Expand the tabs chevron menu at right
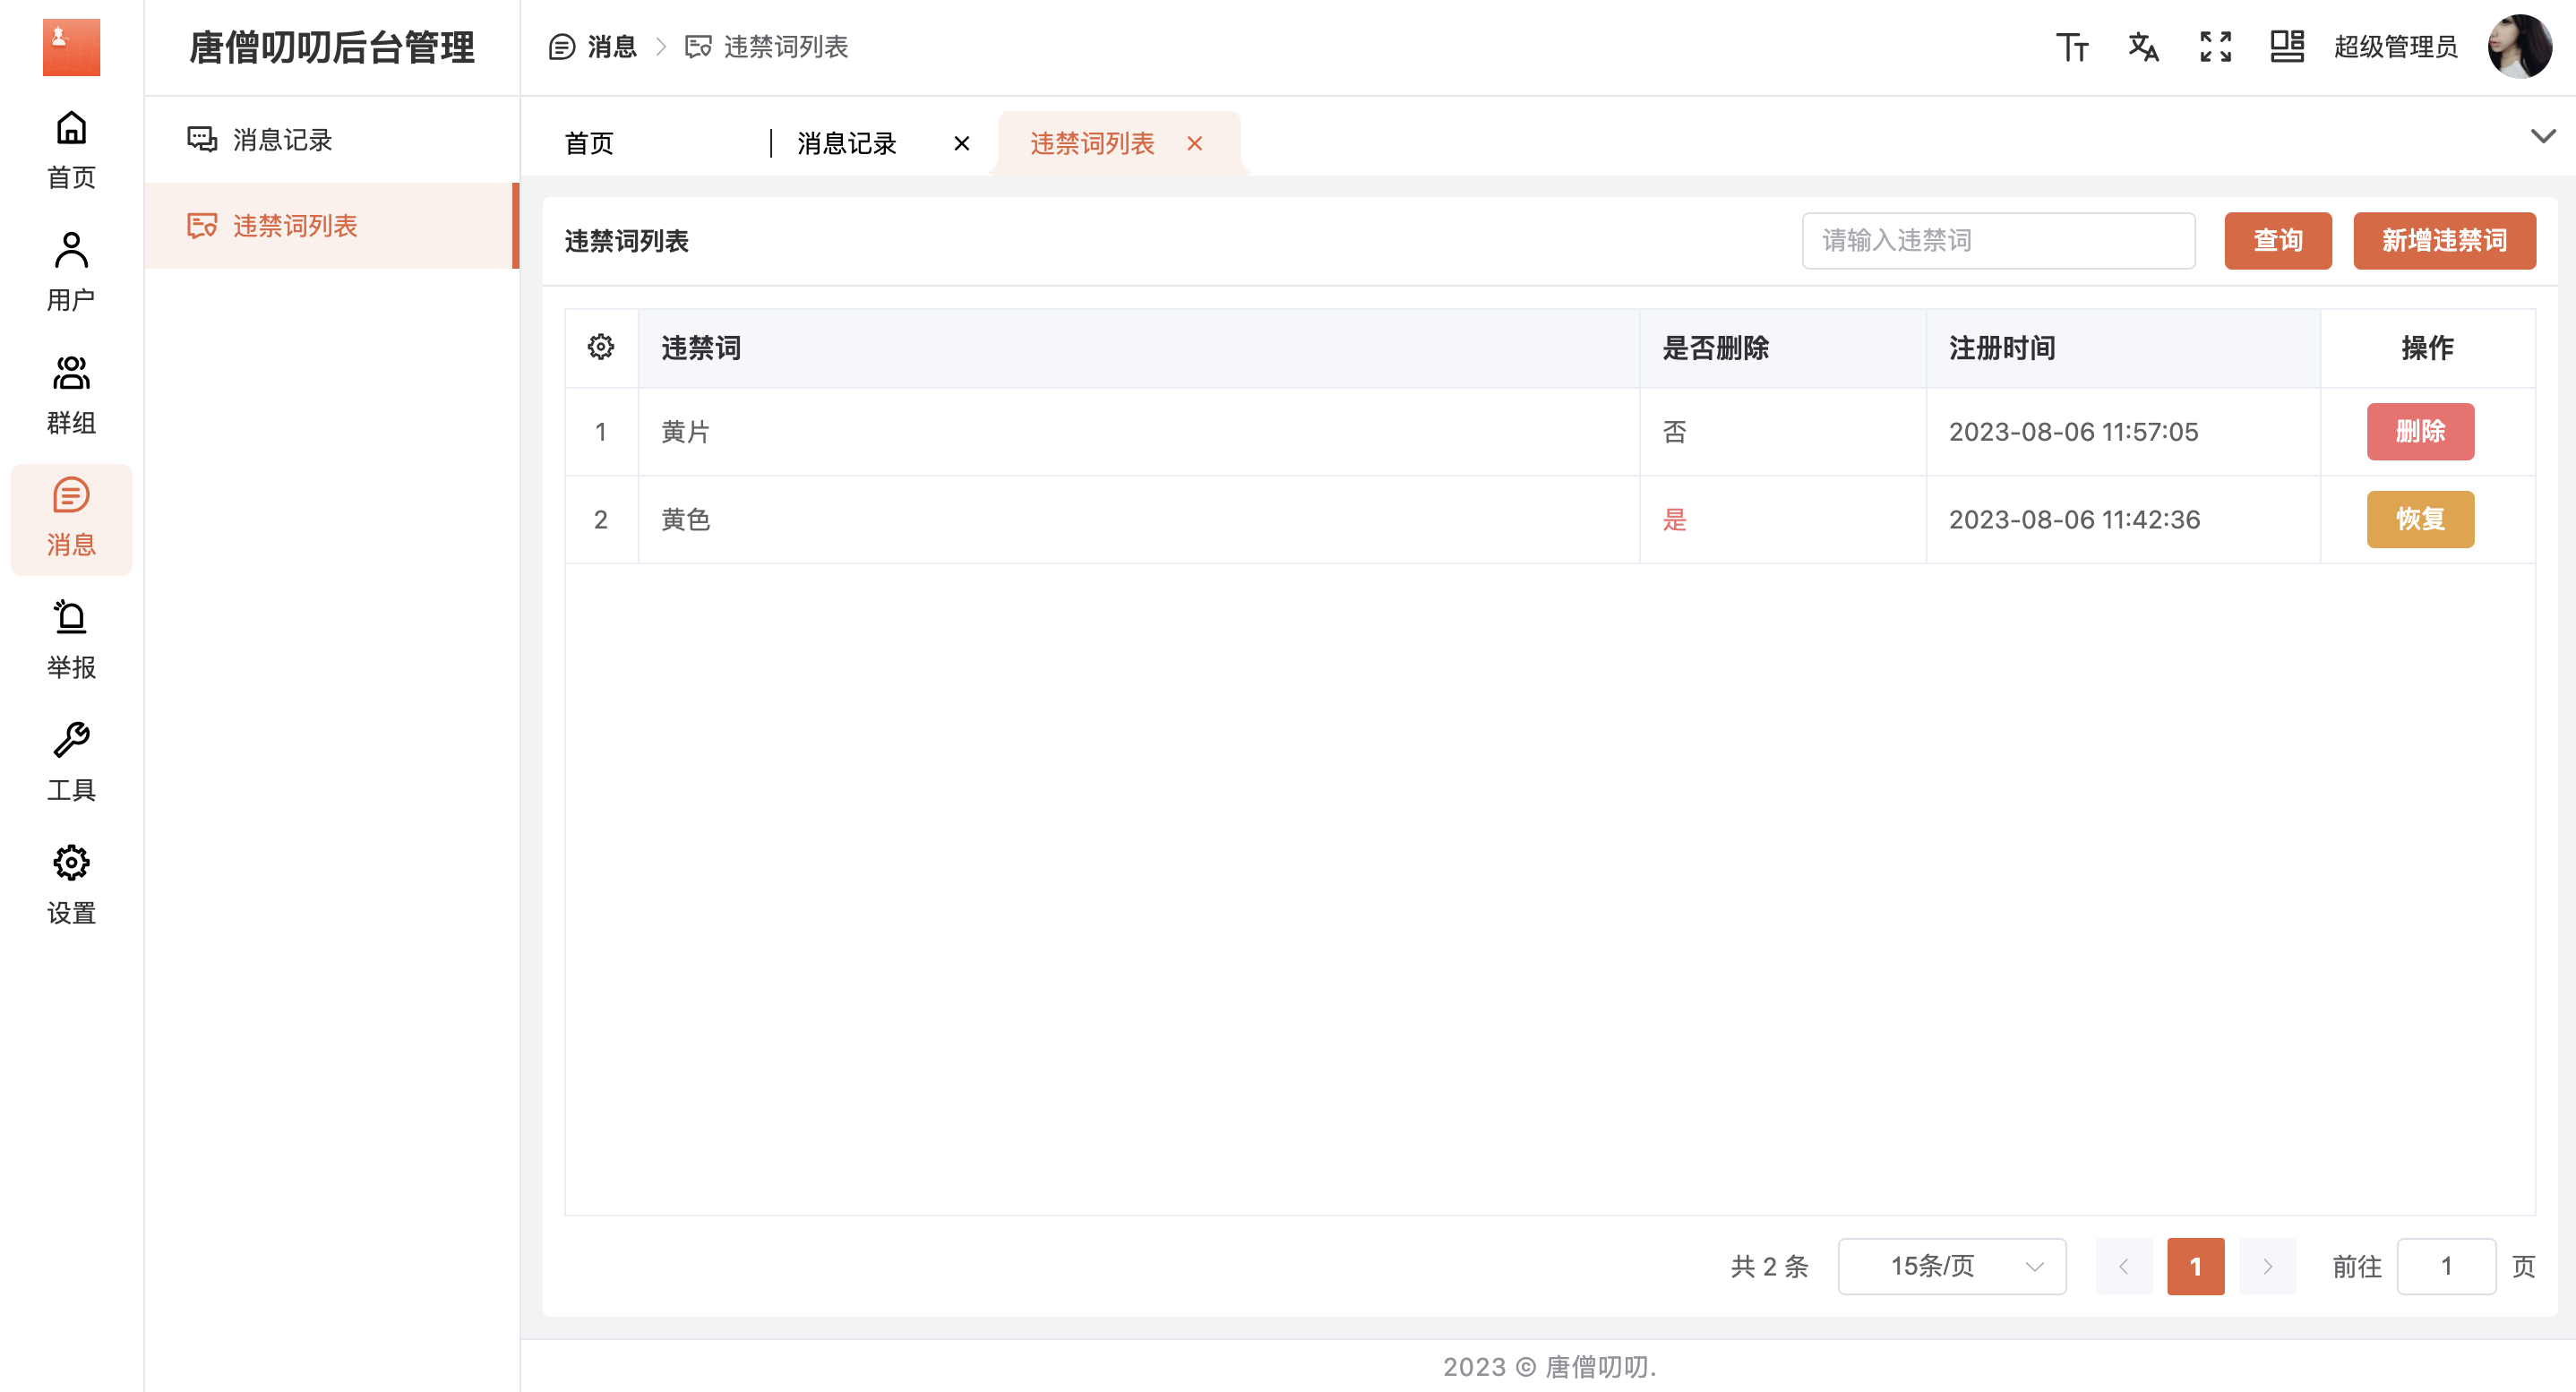 click(2542, 136)
